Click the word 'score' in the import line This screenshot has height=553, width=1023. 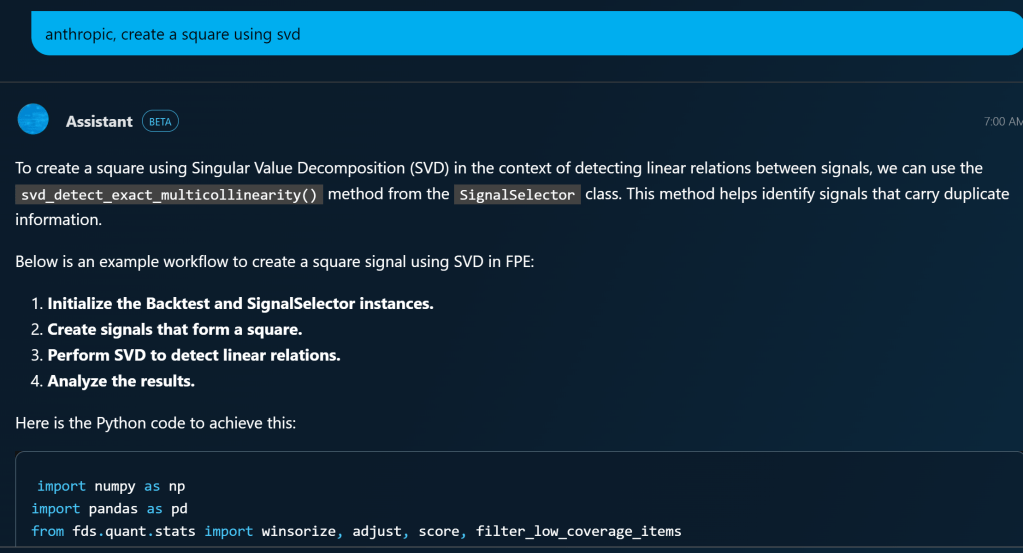click(x=437, y=531)
